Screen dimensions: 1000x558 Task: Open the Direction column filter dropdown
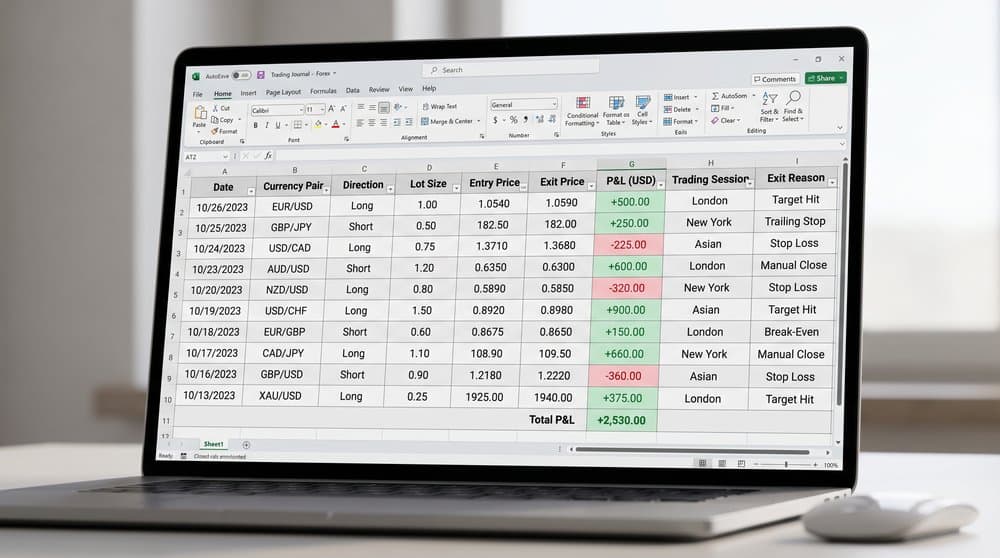[x=390, y=189]
